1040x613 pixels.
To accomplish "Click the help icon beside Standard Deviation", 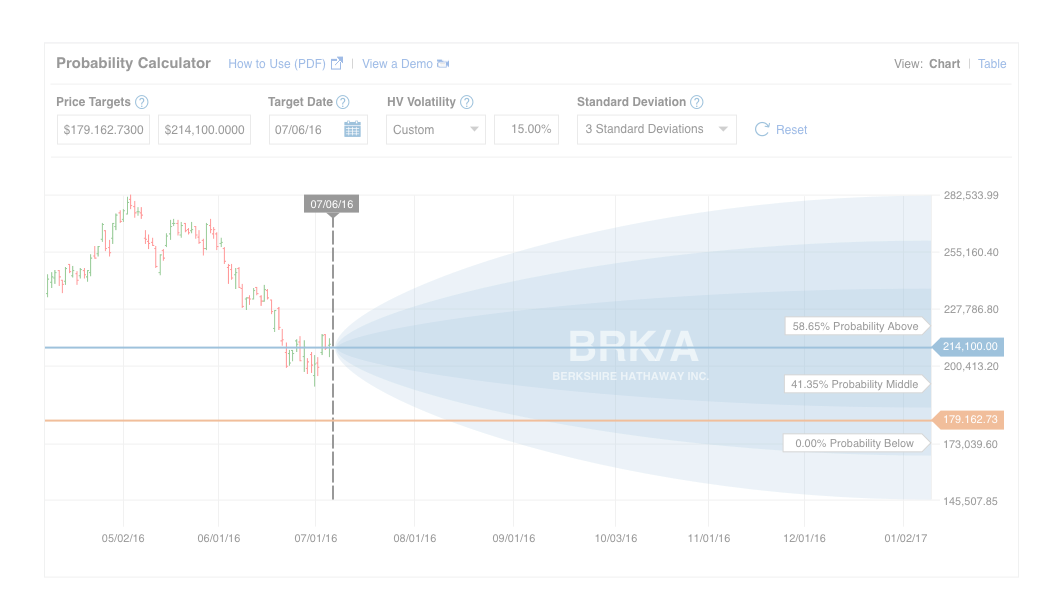I will (x=697, y=102).
